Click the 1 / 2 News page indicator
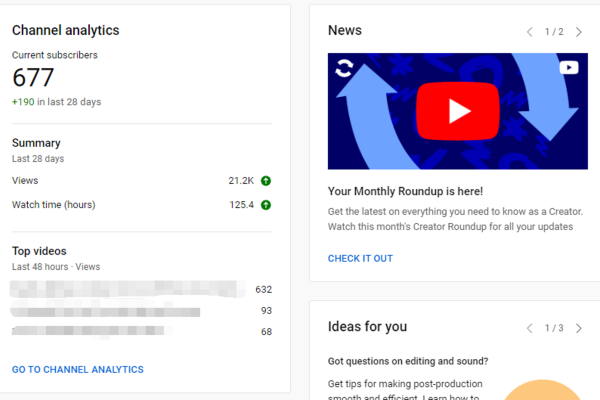The height and width of the screenshot is (400, 600). (x=554, y=32)
